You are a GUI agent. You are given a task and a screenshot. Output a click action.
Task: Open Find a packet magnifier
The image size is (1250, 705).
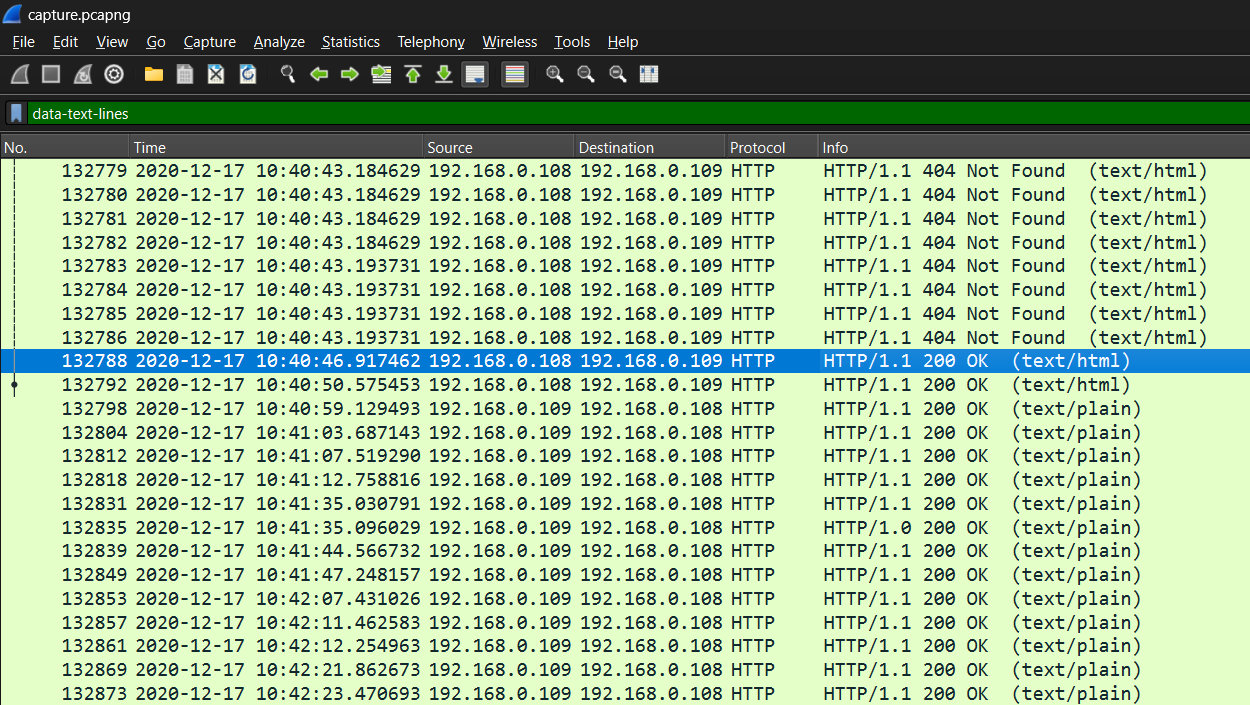coord(288,74)
